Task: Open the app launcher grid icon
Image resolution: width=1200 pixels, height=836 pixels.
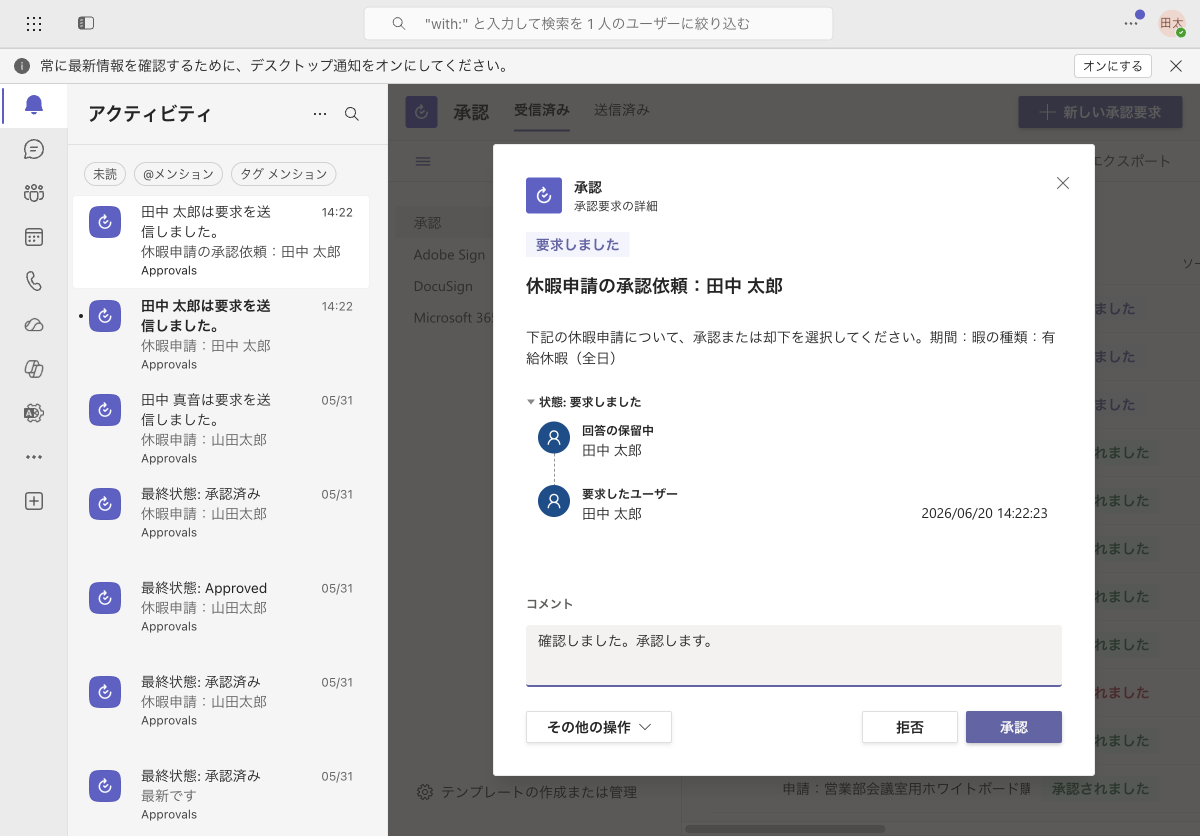Action: [34, 23]
